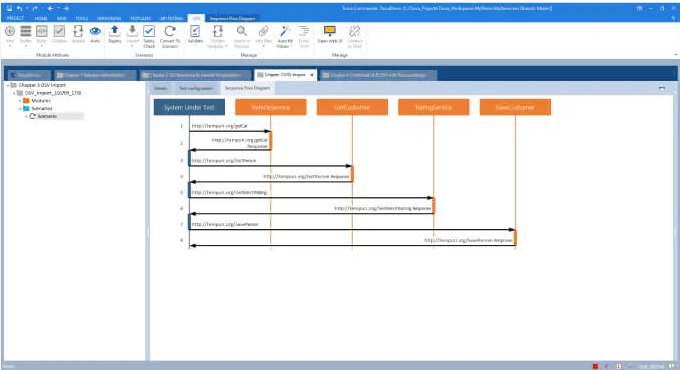
Task: Click the Redo arrow icon
Action: [35, 8]
